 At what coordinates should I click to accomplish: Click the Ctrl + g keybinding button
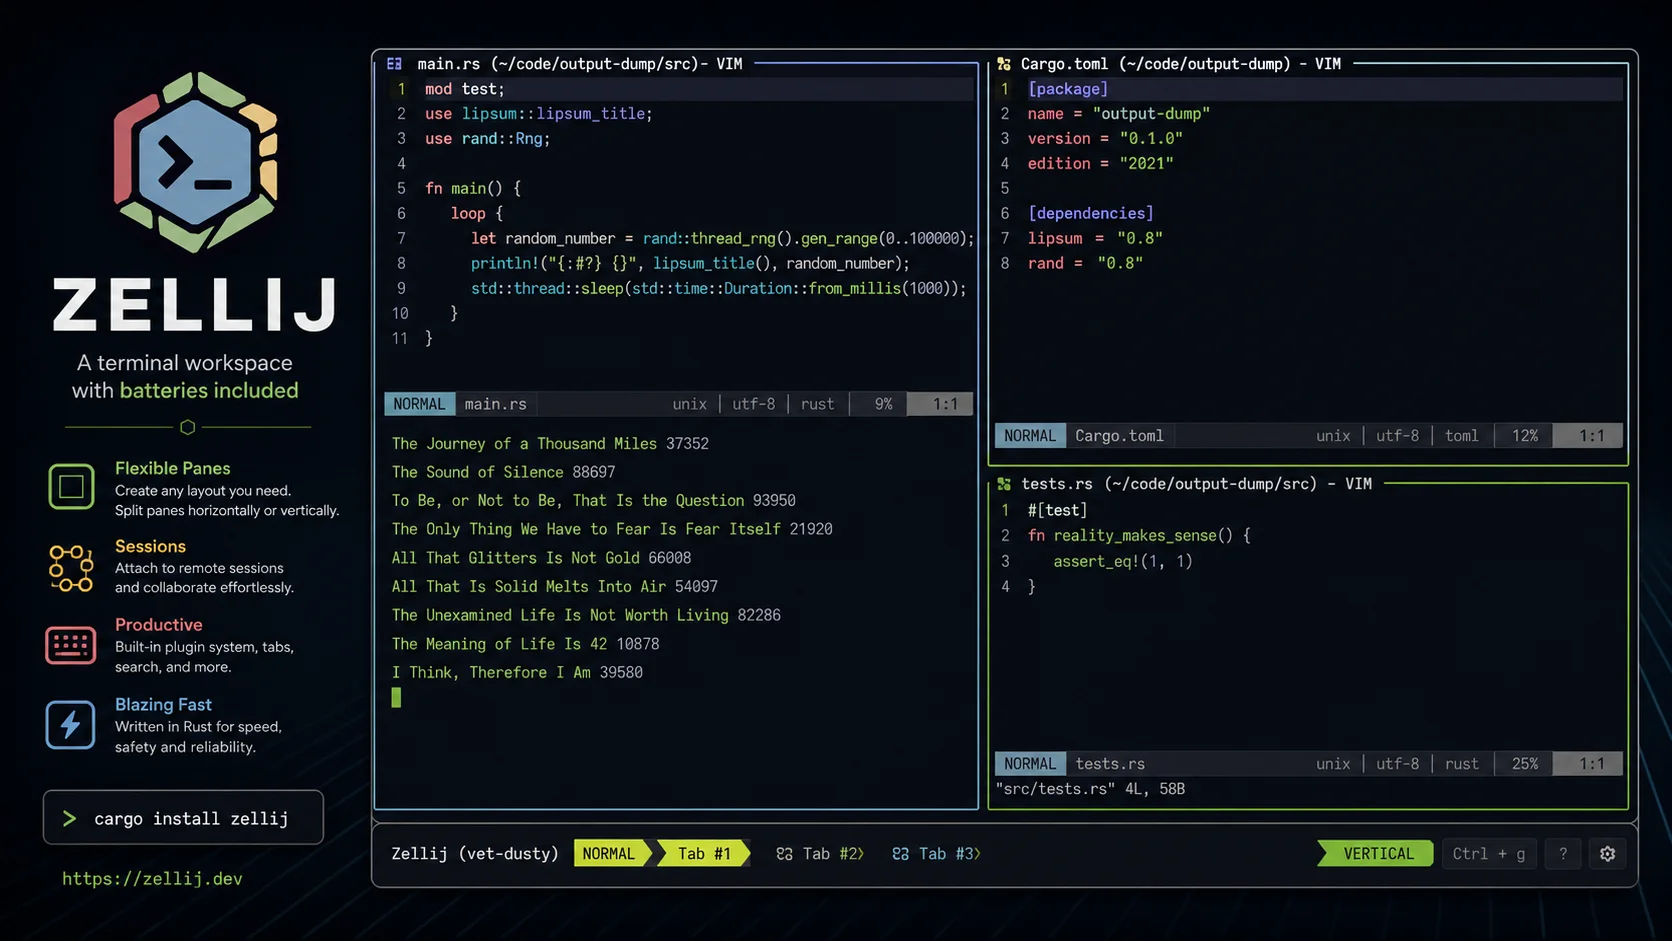[1489, 854]
